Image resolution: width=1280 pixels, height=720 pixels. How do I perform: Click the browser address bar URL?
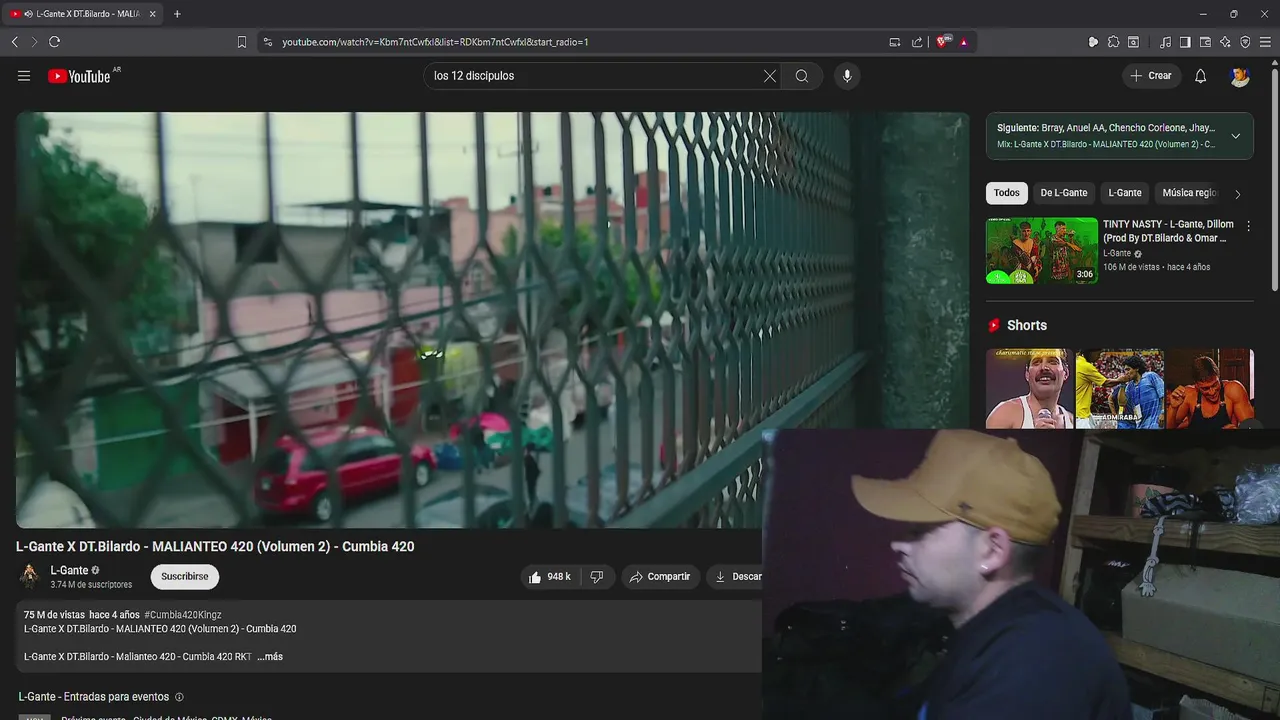pos(435,42)
